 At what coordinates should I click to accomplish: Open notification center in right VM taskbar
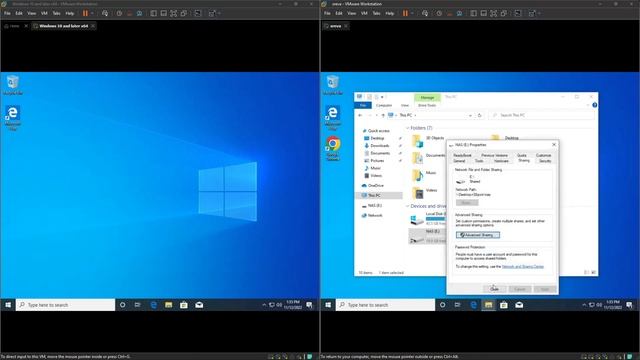(x=629, y=305)
